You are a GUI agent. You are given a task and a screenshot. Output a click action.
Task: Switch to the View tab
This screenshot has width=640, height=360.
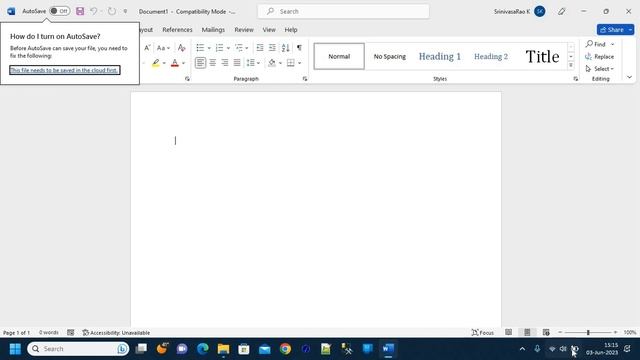coord(269,30)
